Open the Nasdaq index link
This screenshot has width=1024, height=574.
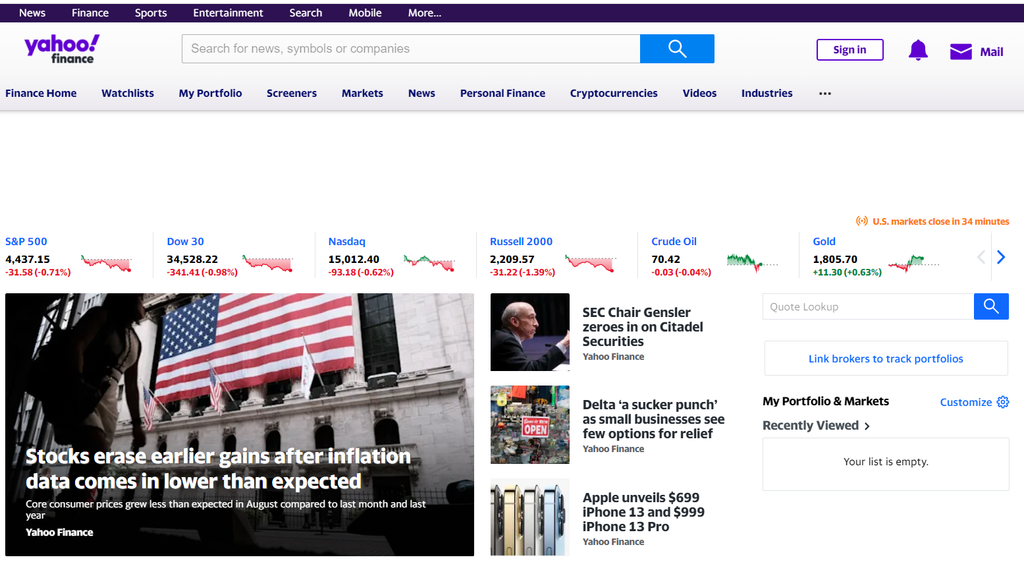pos(347,242)
